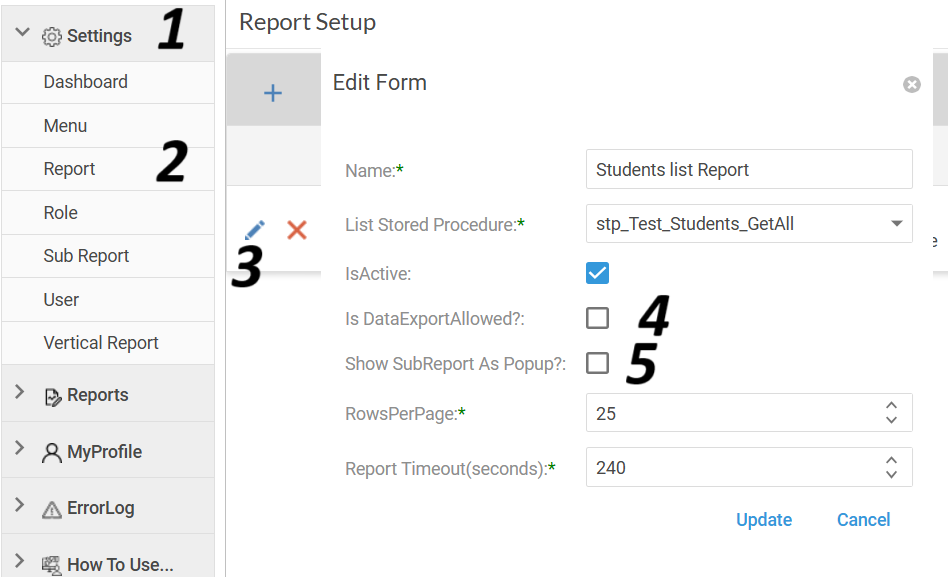Click the Reports document icon

(53, 397)
